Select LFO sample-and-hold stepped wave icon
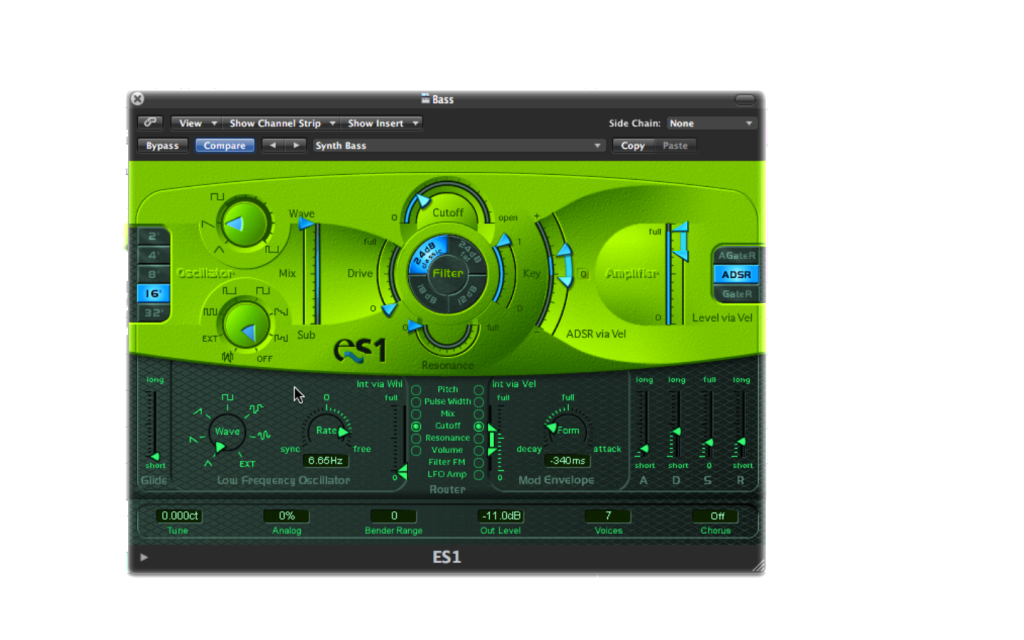This screenshot has height=640, width=1024. [x=255, y=409]
